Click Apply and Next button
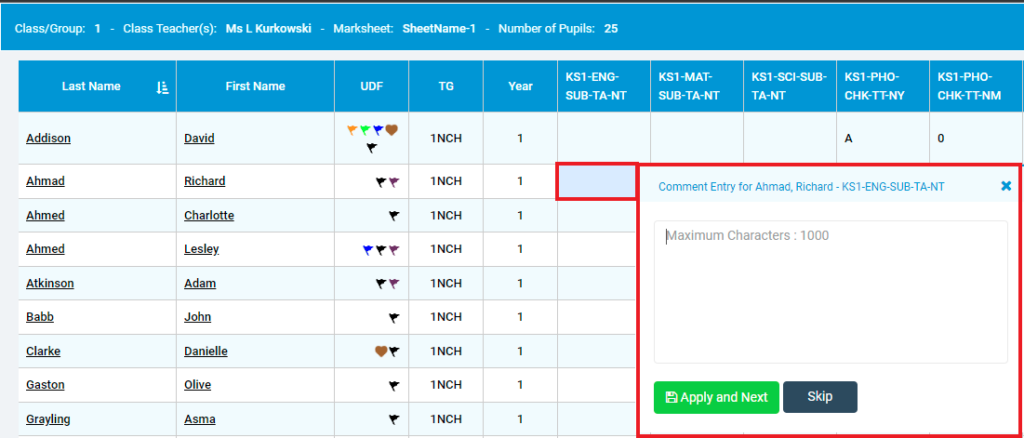1024x438 pixels. coord(716,398)
